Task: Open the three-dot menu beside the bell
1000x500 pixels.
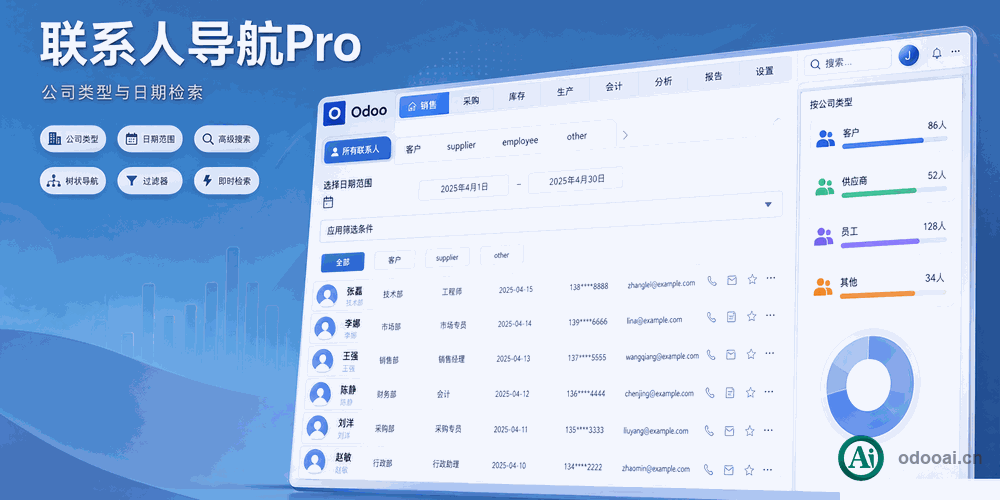Action: (x=955, y=51)
